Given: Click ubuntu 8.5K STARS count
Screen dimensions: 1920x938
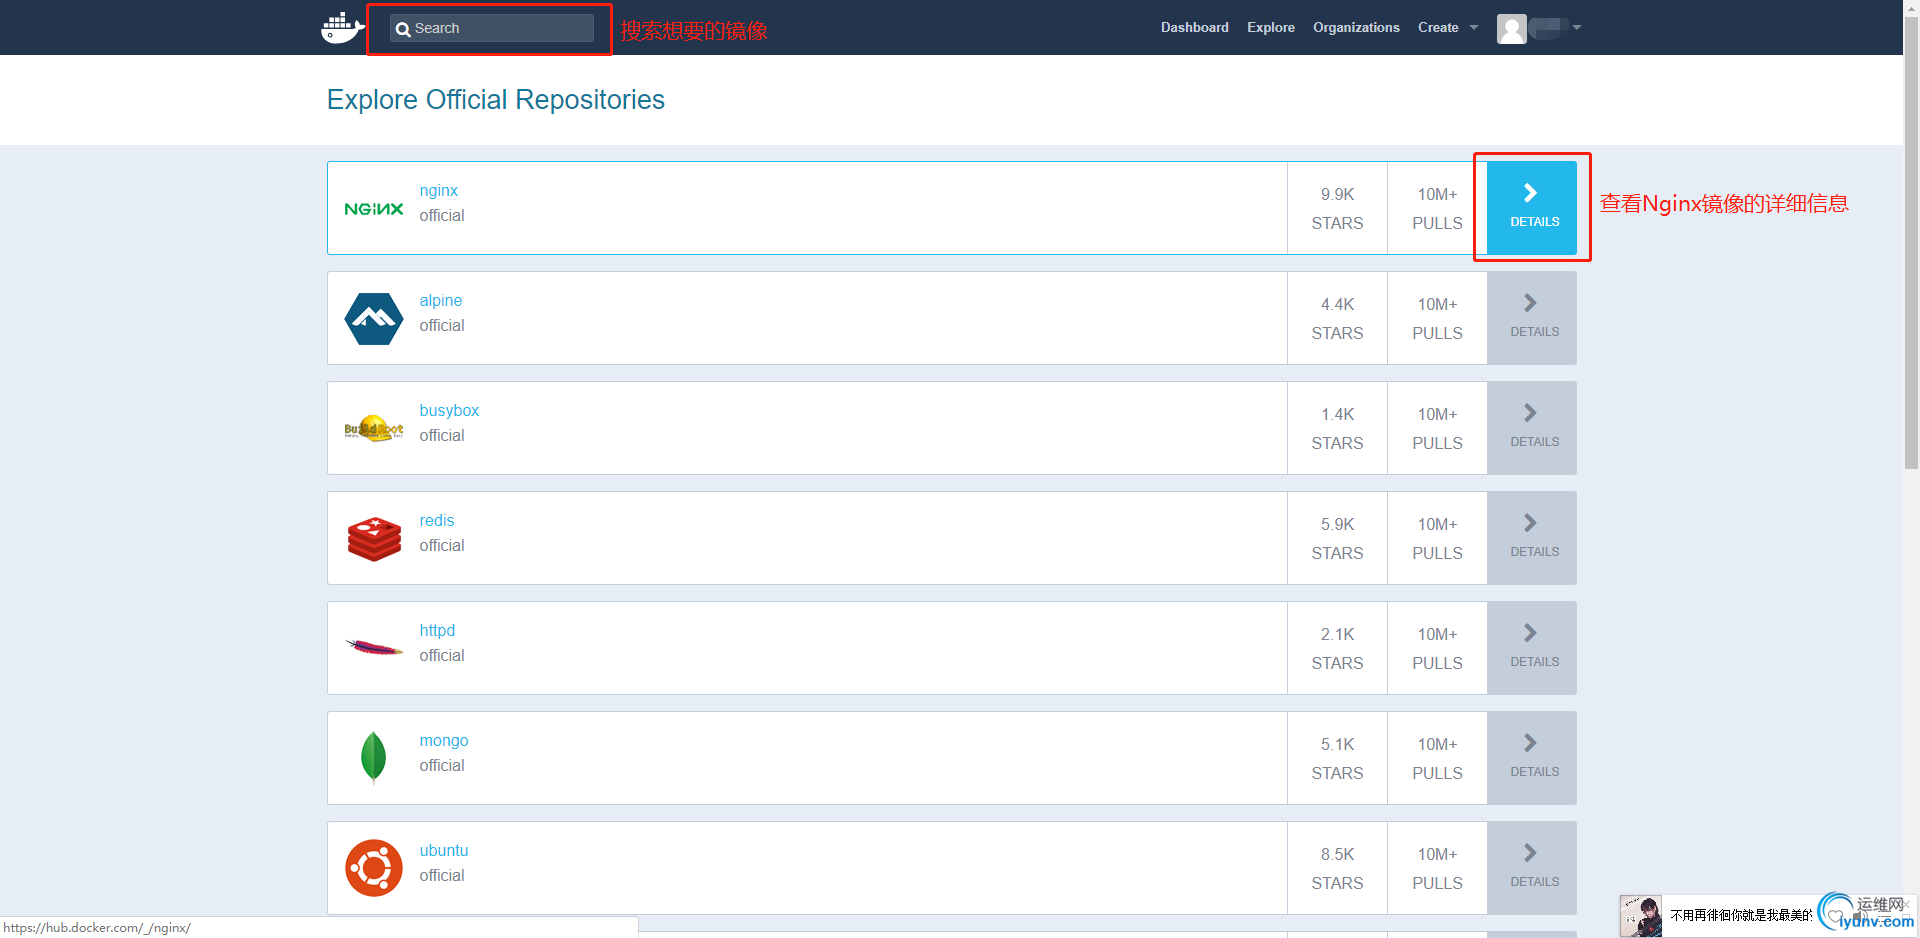Looking at the screenshot, I should coord(1337,868).
